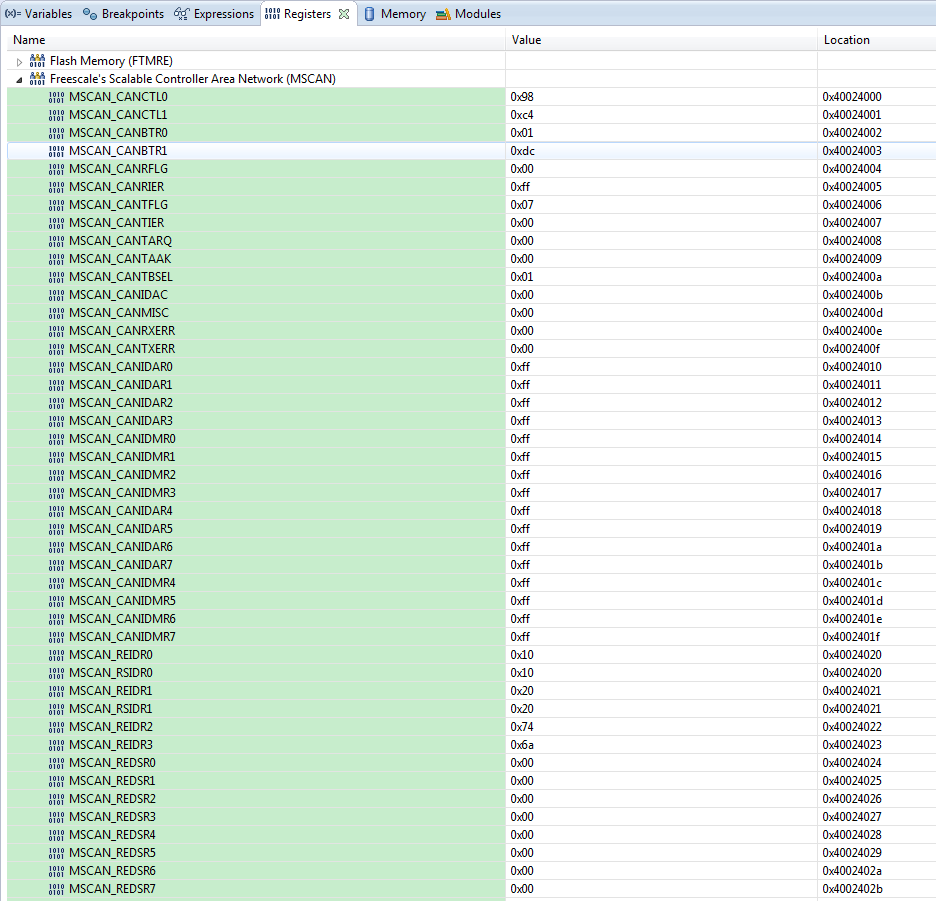
Task: Click the register icon beside MSCAN_CANMISC
Action: pyautogui.click(x=56, y=313)
